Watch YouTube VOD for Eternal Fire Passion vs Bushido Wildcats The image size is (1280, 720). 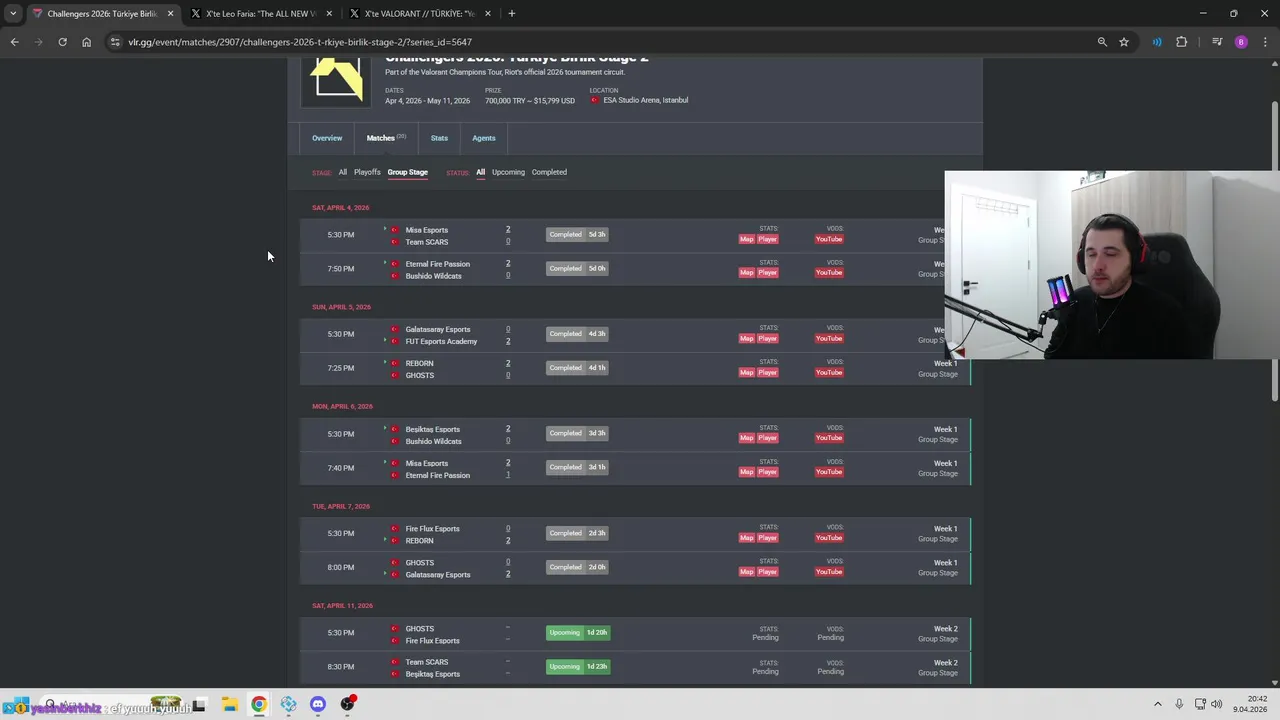829,273
